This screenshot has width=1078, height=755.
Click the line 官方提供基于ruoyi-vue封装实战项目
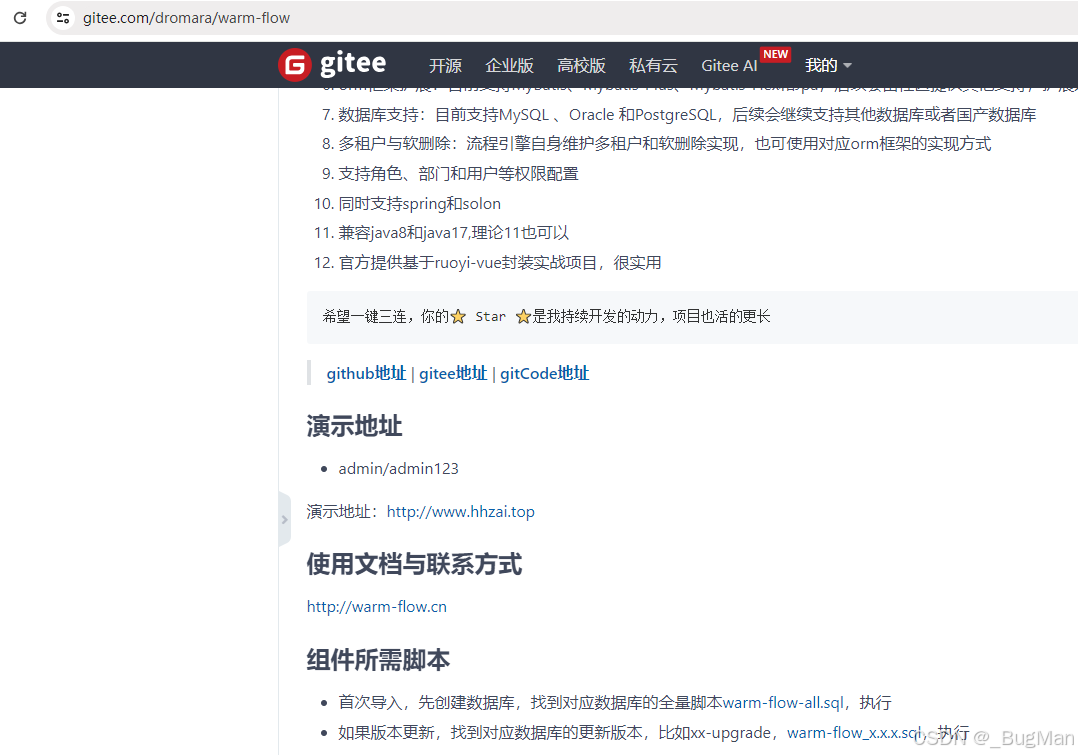tap(499, 263)
